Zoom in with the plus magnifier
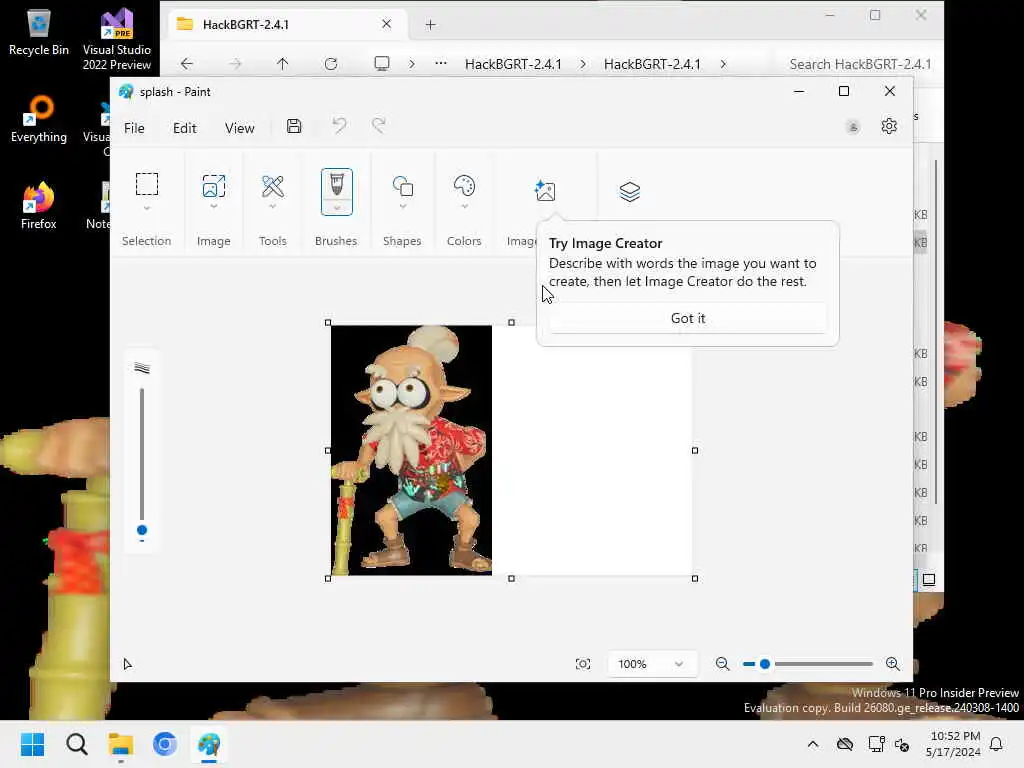The width and height of the screenshot is (1024, 768). 893,664
